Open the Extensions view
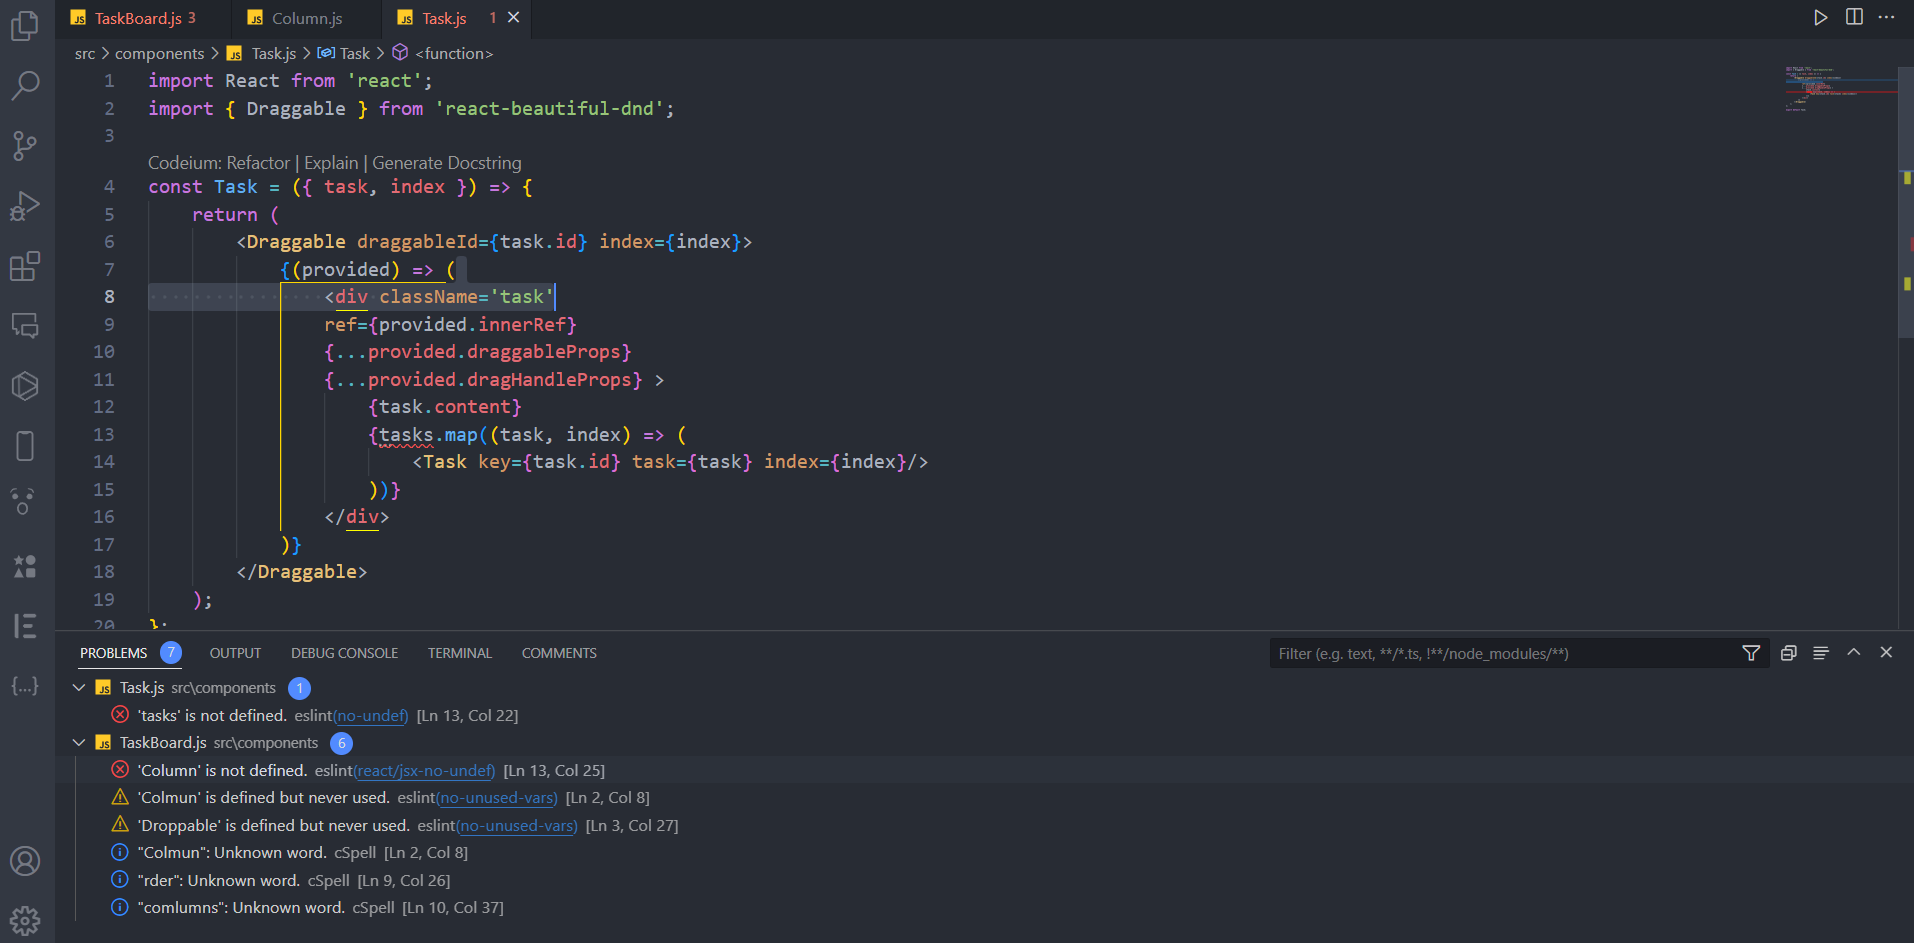 (25, 266)
